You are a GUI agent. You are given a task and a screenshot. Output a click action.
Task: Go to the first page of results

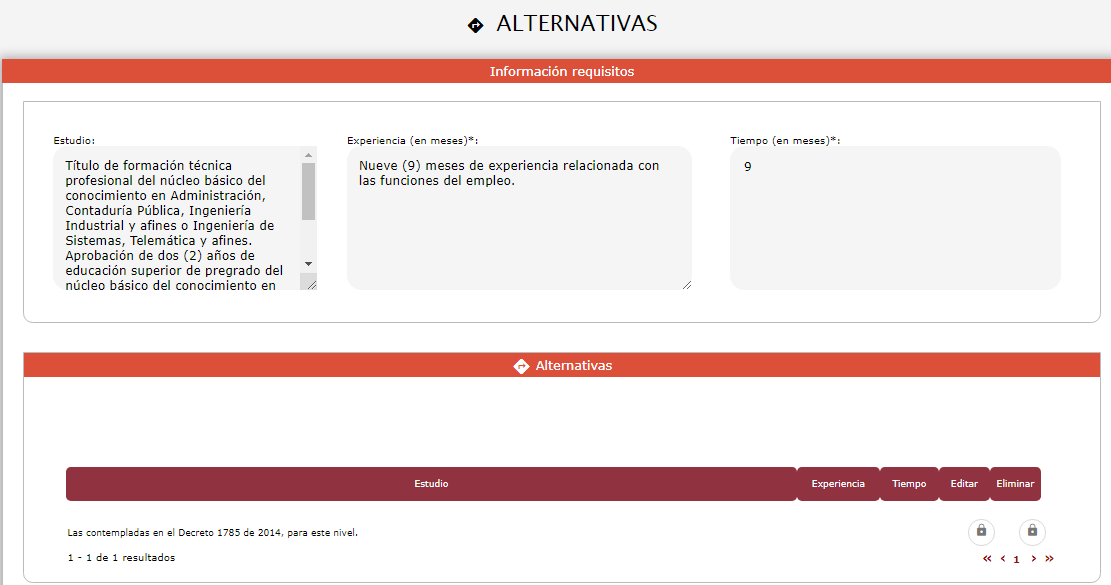pos(987,559)
